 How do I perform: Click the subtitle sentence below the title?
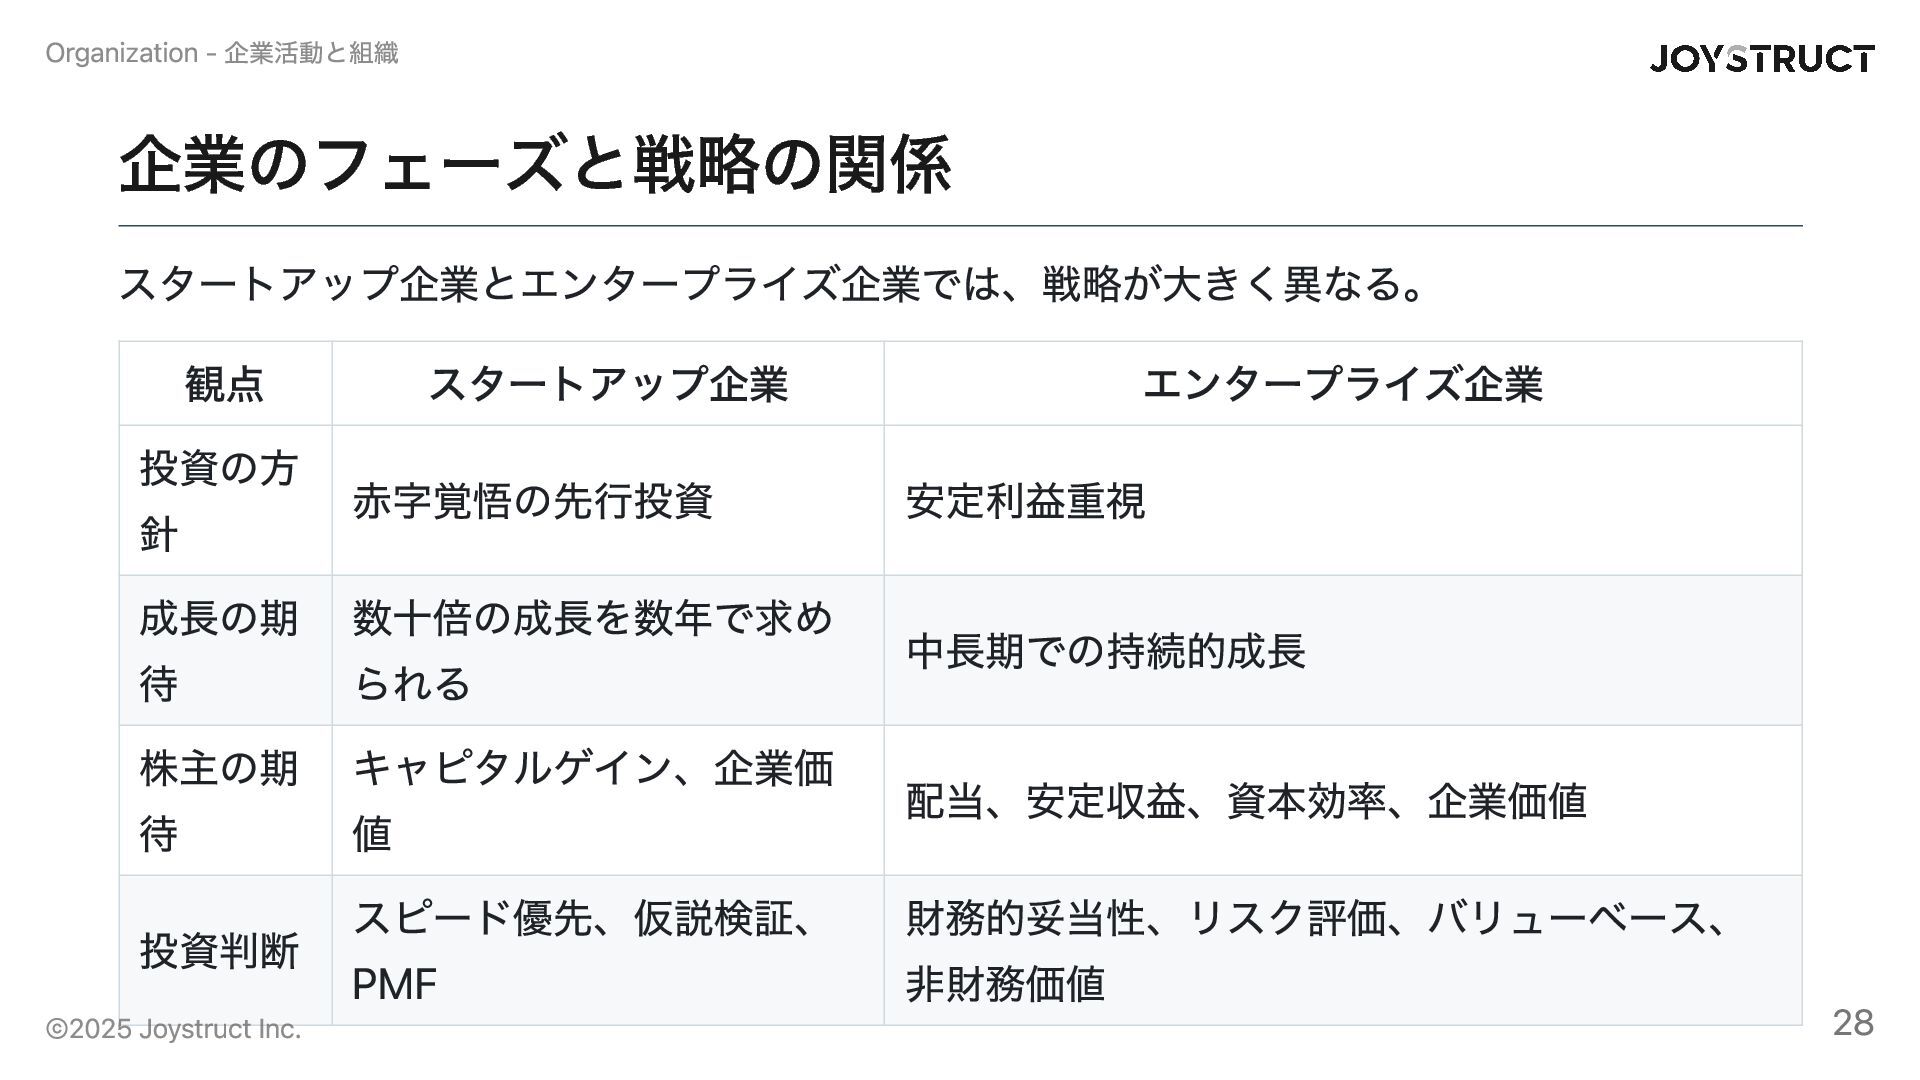pos(772,285)
